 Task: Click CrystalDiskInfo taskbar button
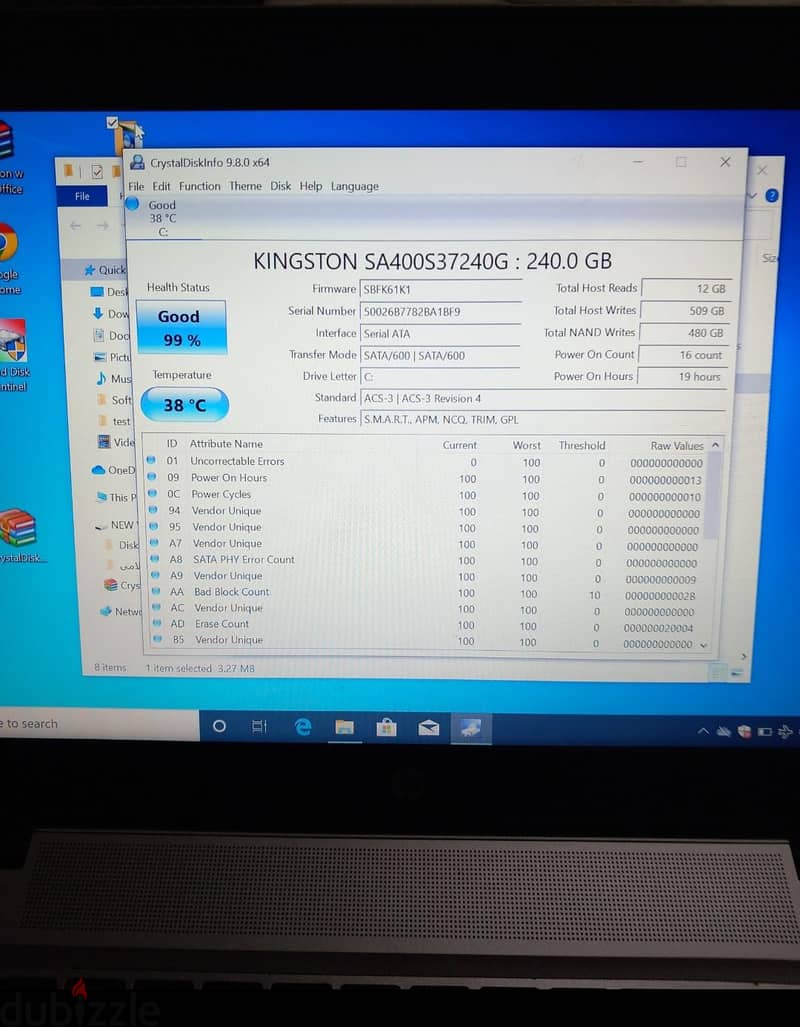(x=471, y=728)
